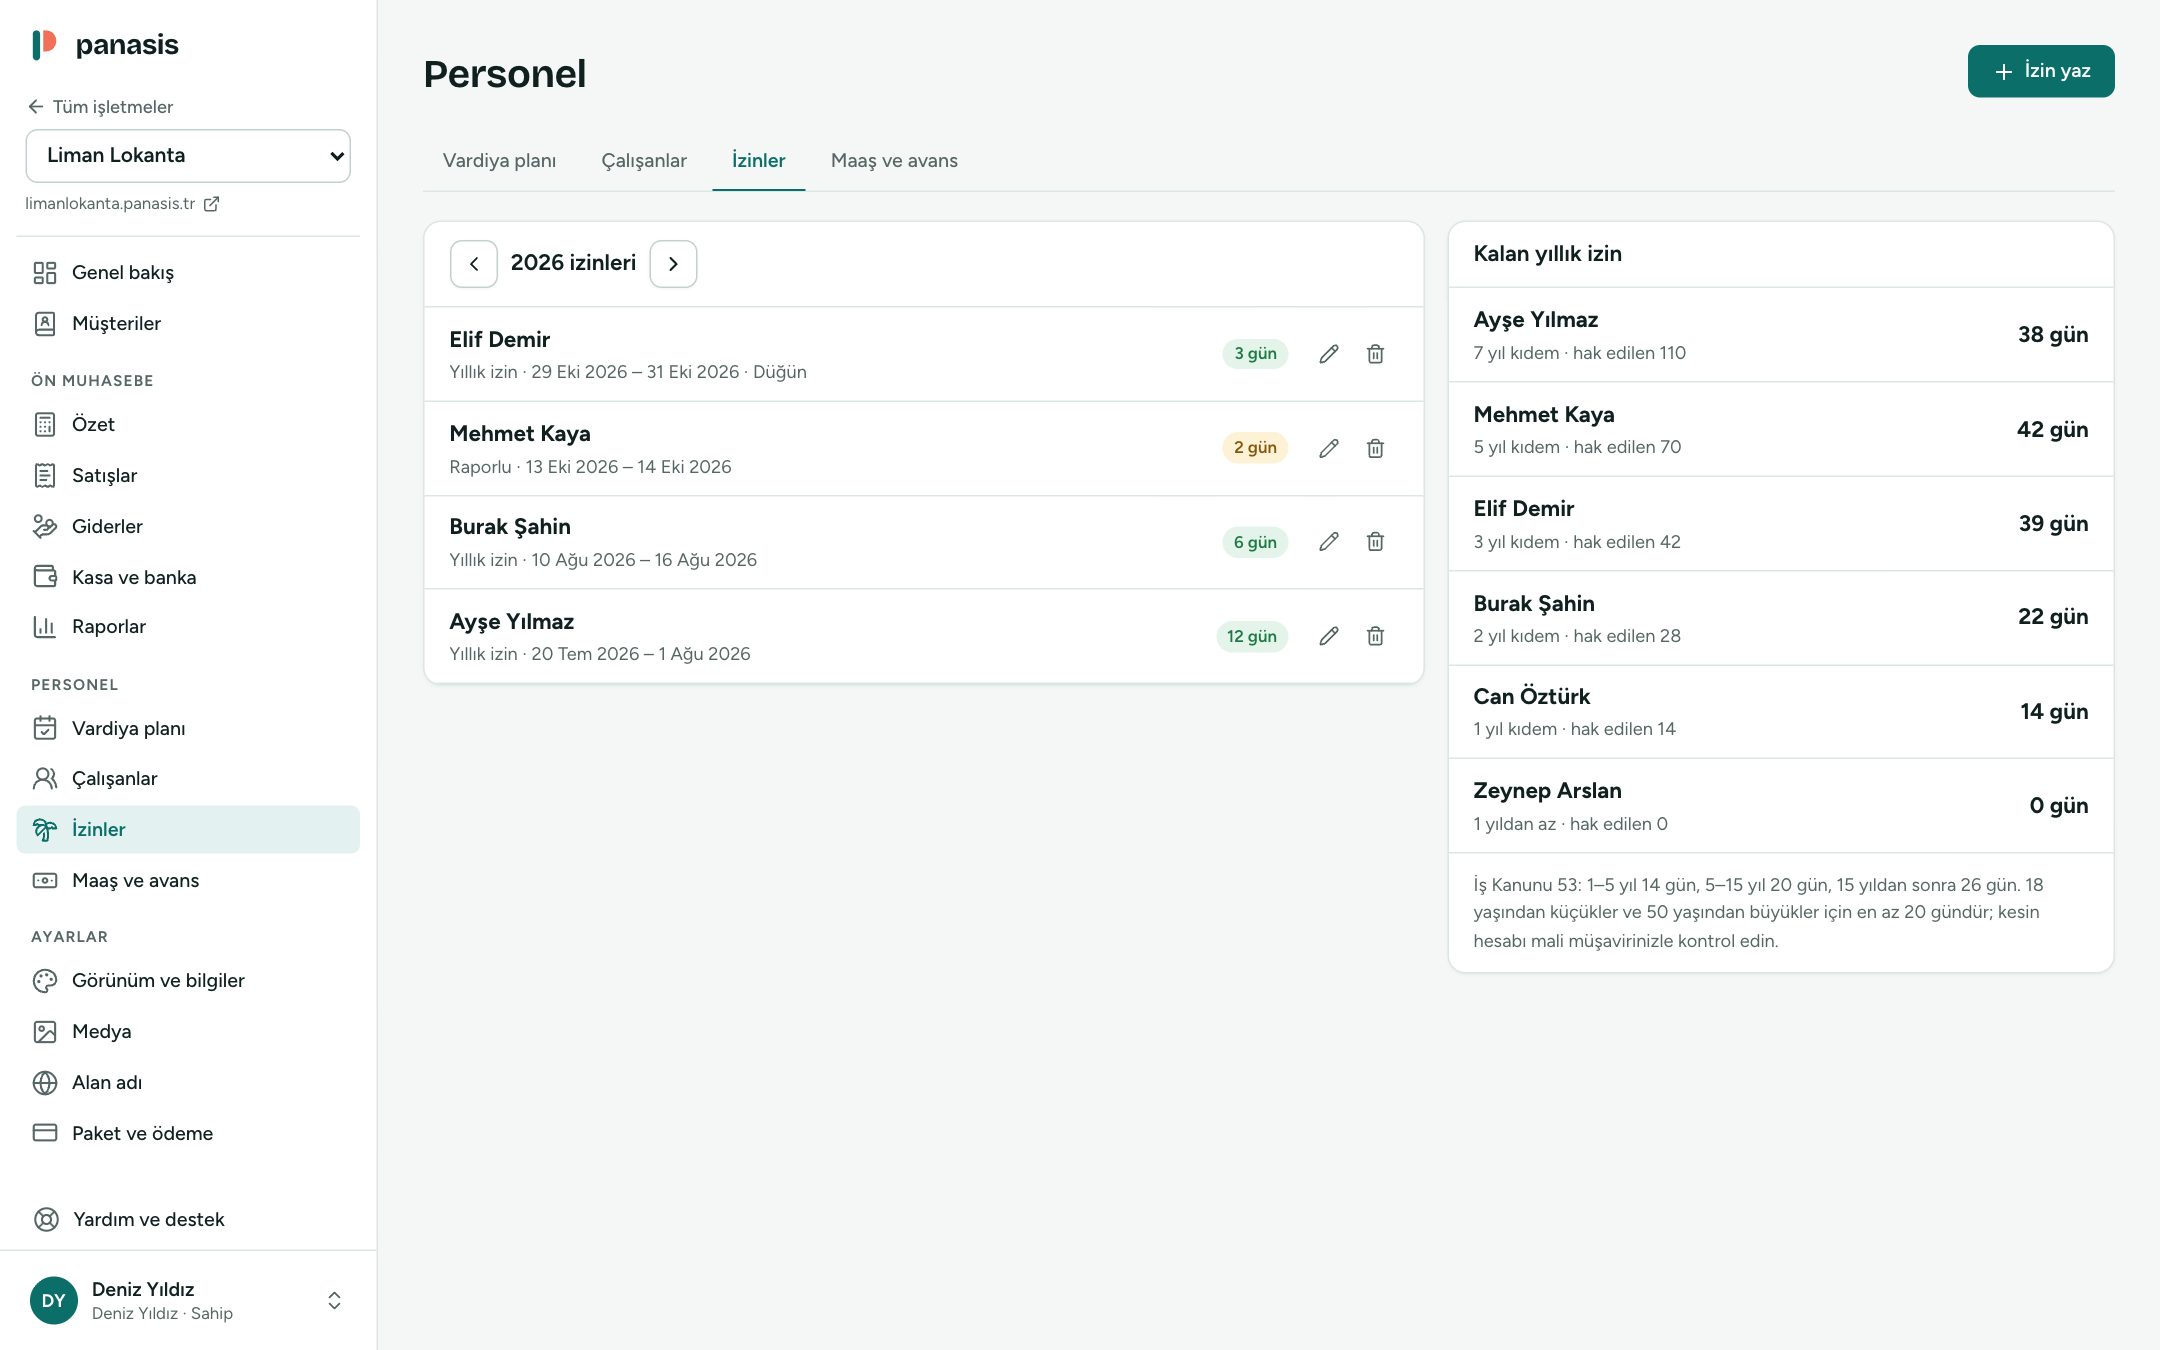Open the Maaş ve avans tab

pyautogui.click(x=894, y=161)
